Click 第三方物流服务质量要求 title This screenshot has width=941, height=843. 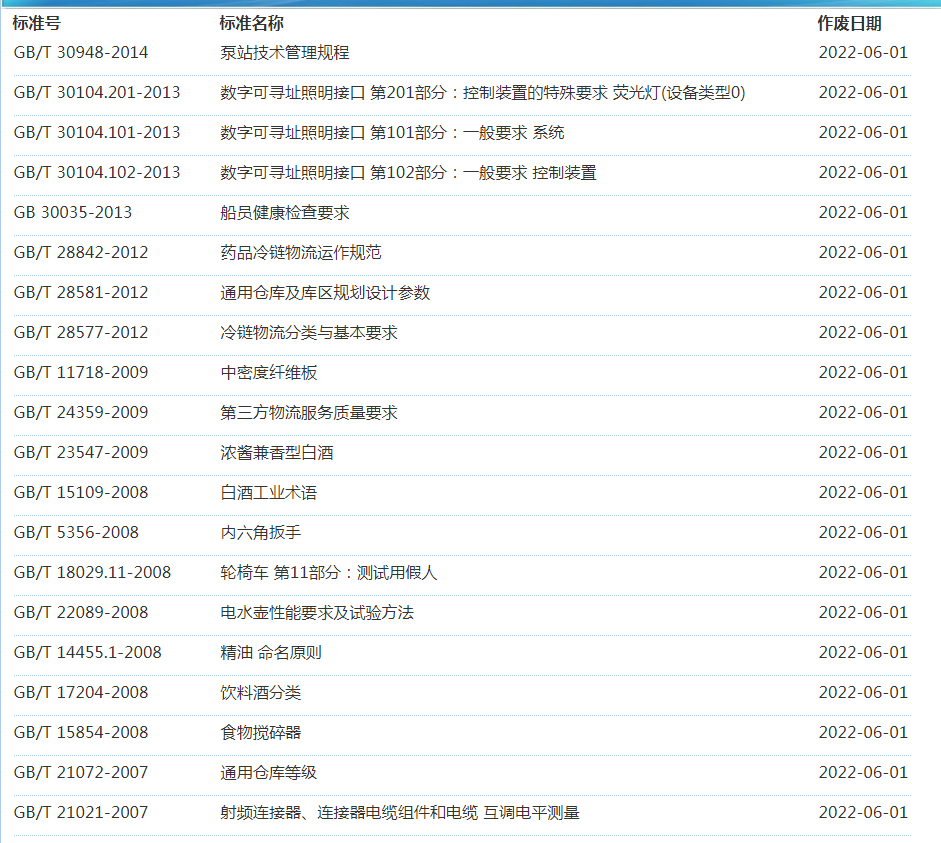coord(309,413)
